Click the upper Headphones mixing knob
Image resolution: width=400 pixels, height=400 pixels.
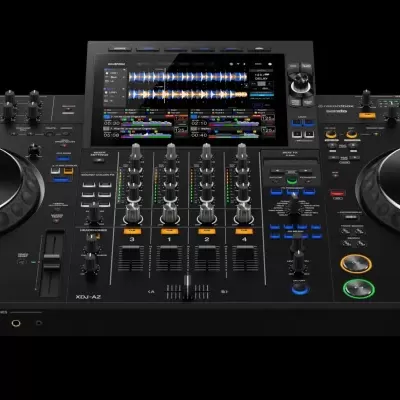(x=91, y=242)
